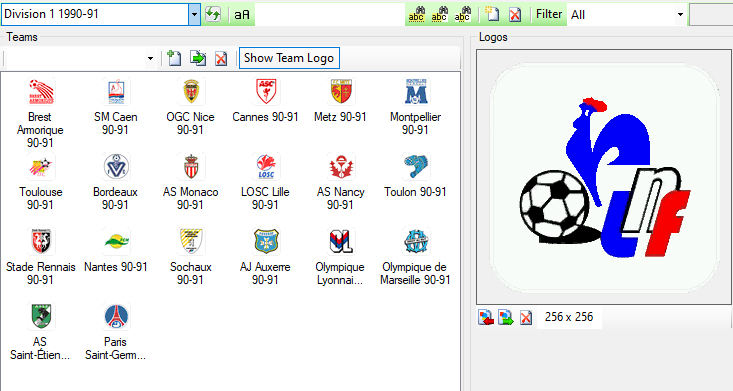Click the export logo icon with green arrow

[506, 318]
